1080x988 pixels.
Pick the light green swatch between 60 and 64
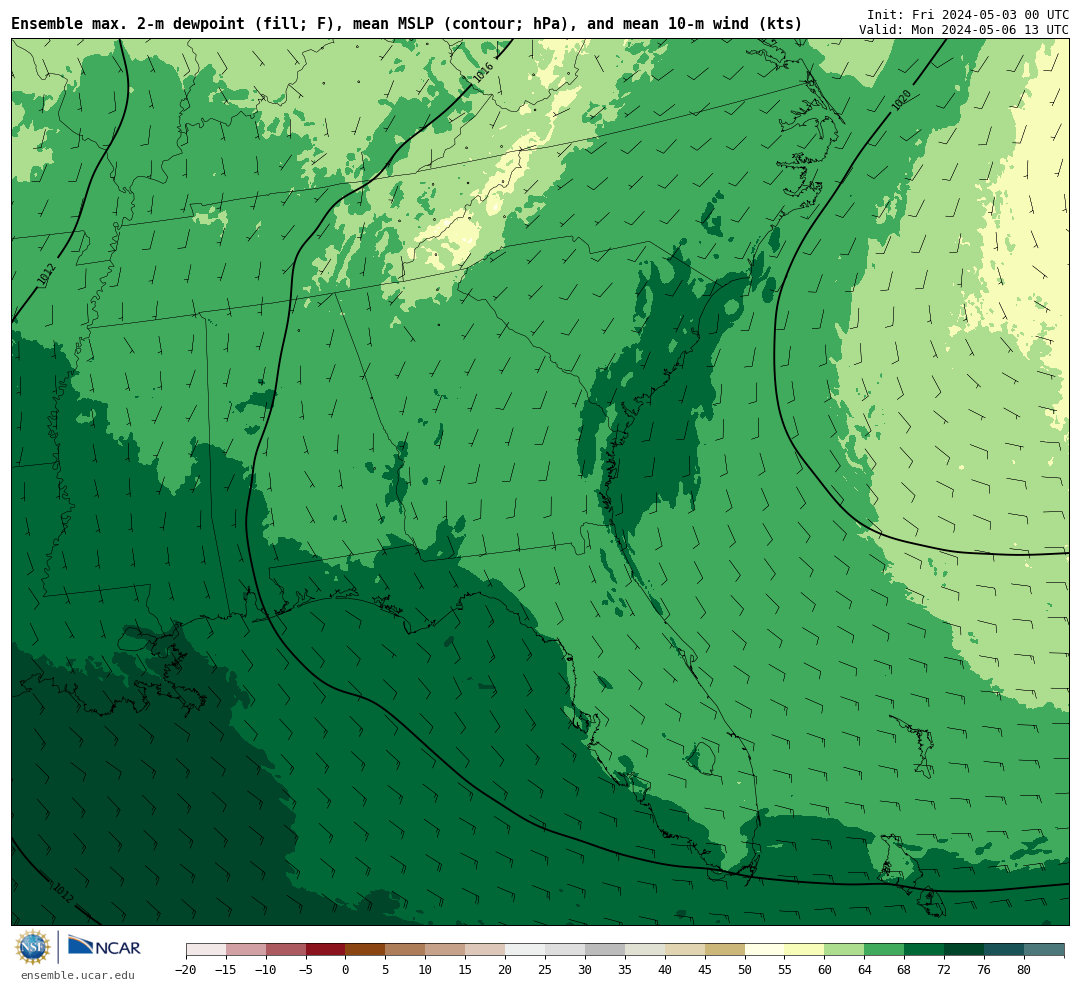pos(844,950)
